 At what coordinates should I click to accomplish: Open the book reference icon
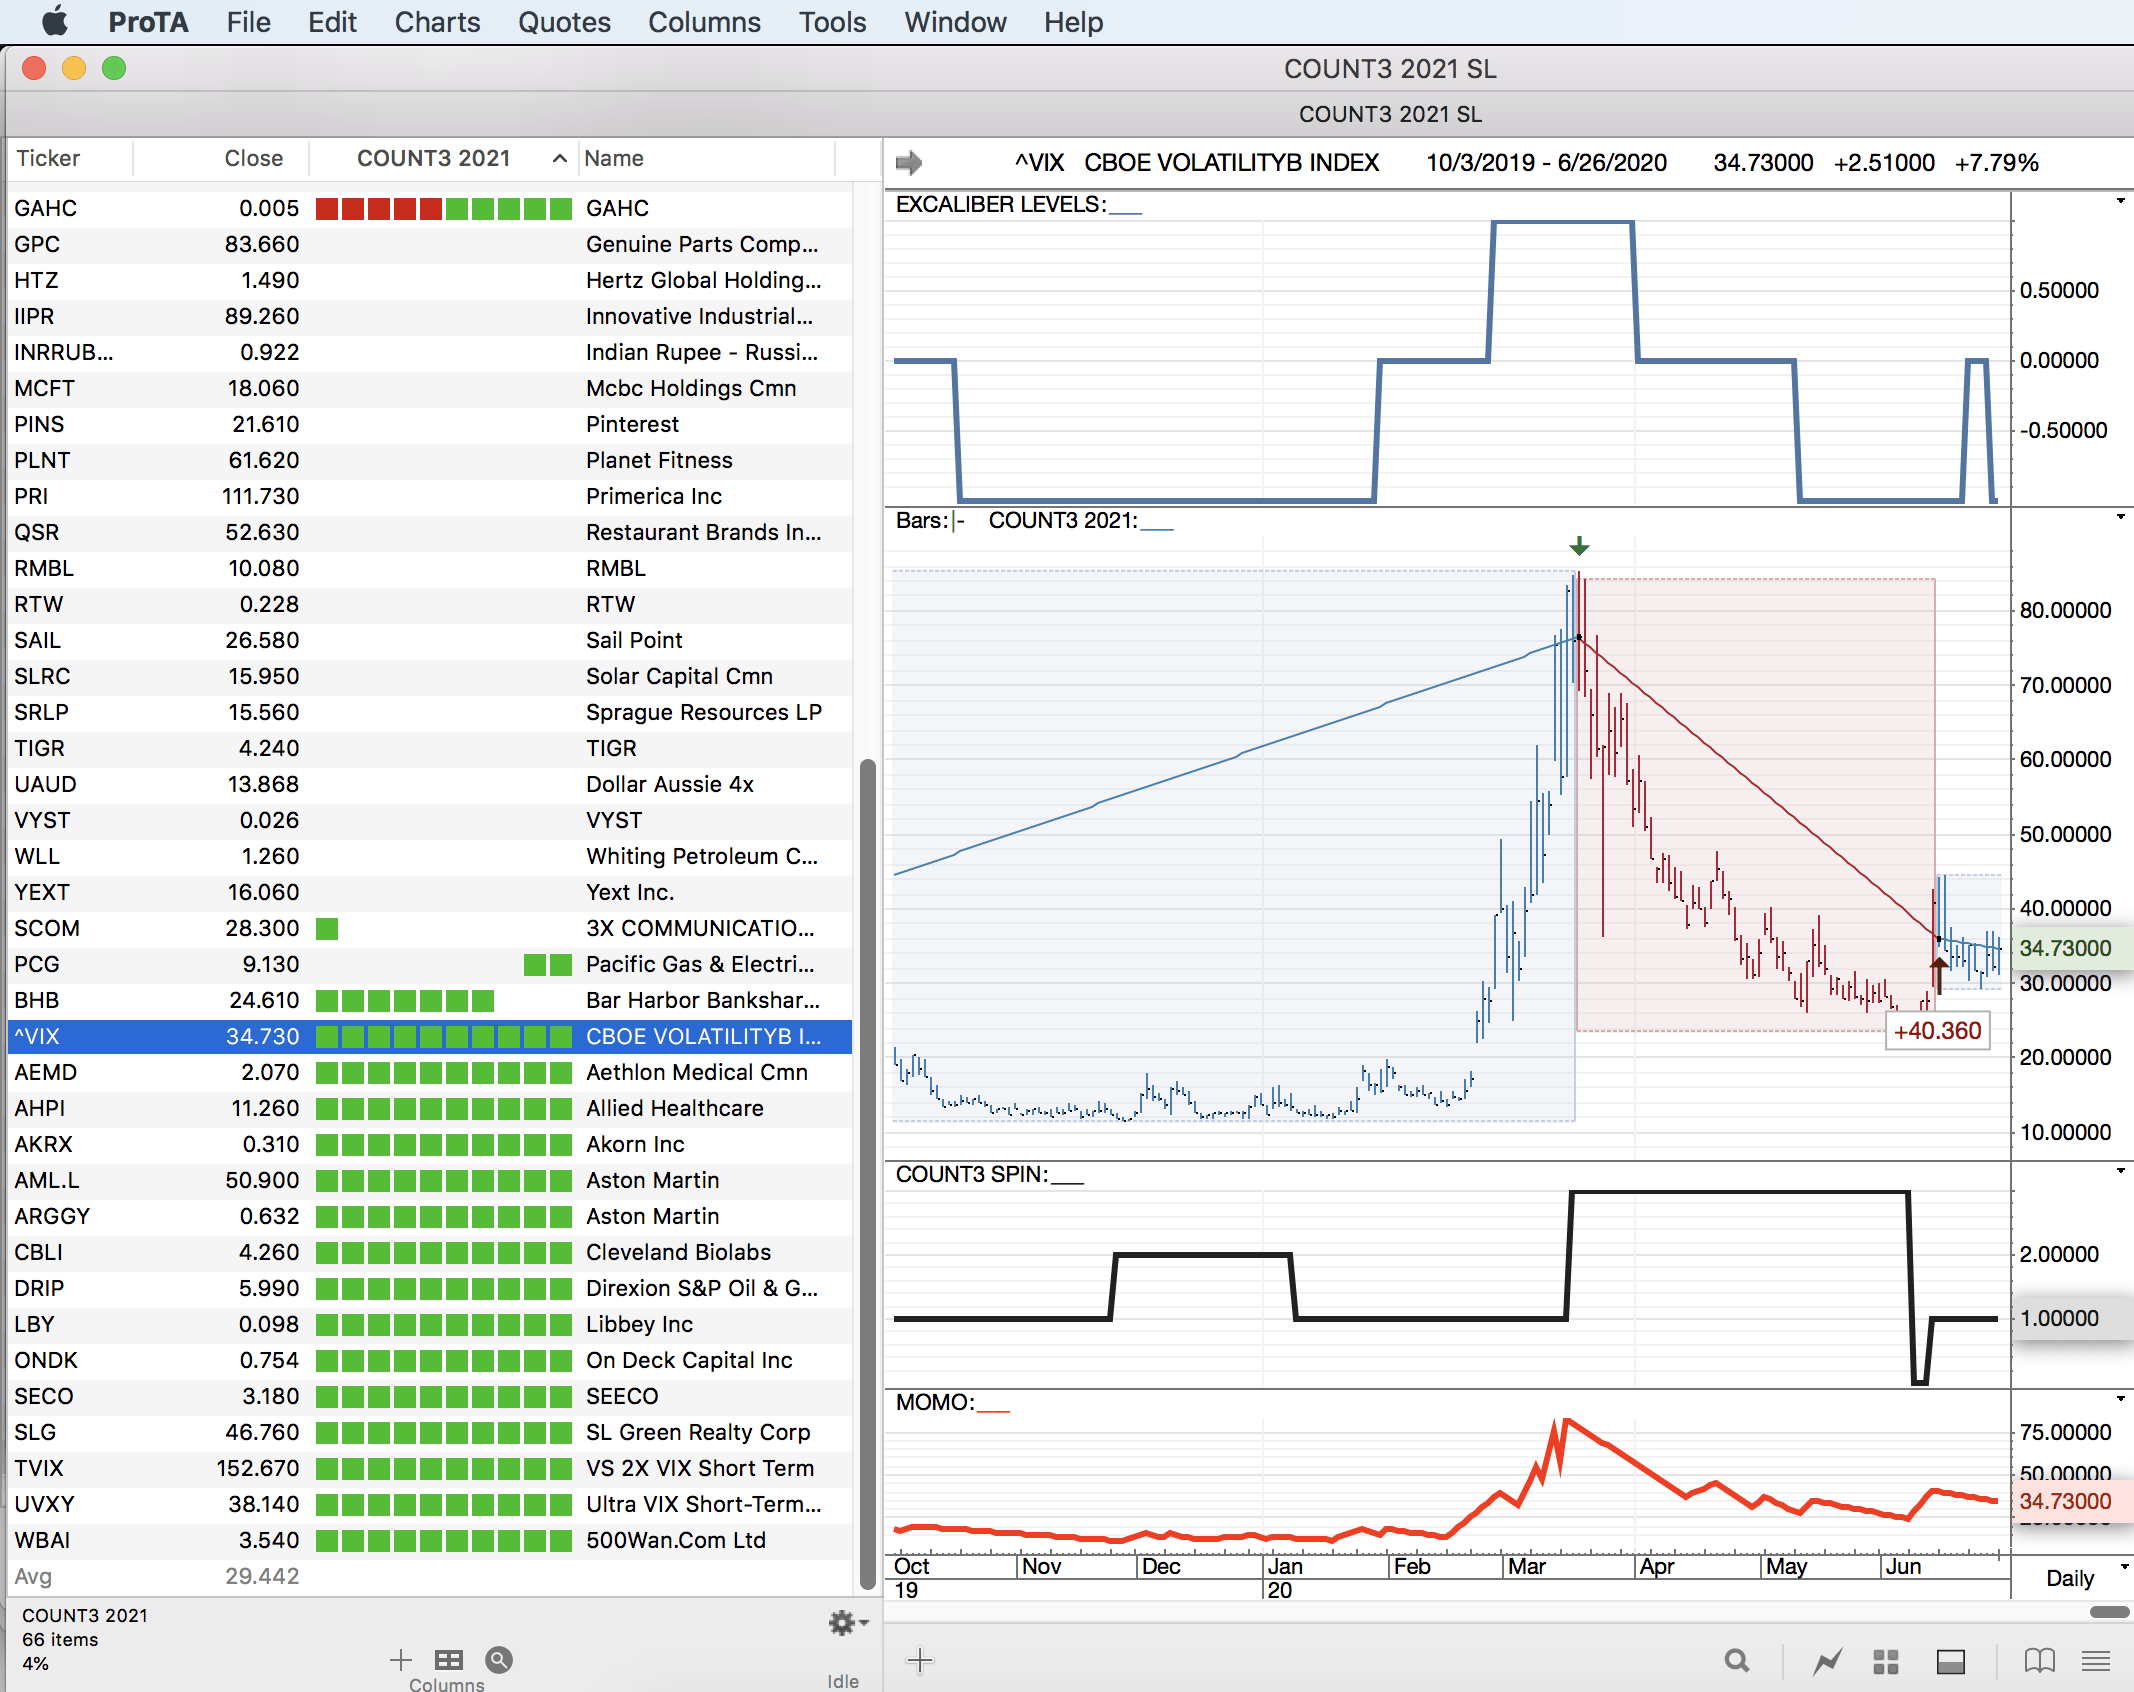[x=2039, y=1661]
